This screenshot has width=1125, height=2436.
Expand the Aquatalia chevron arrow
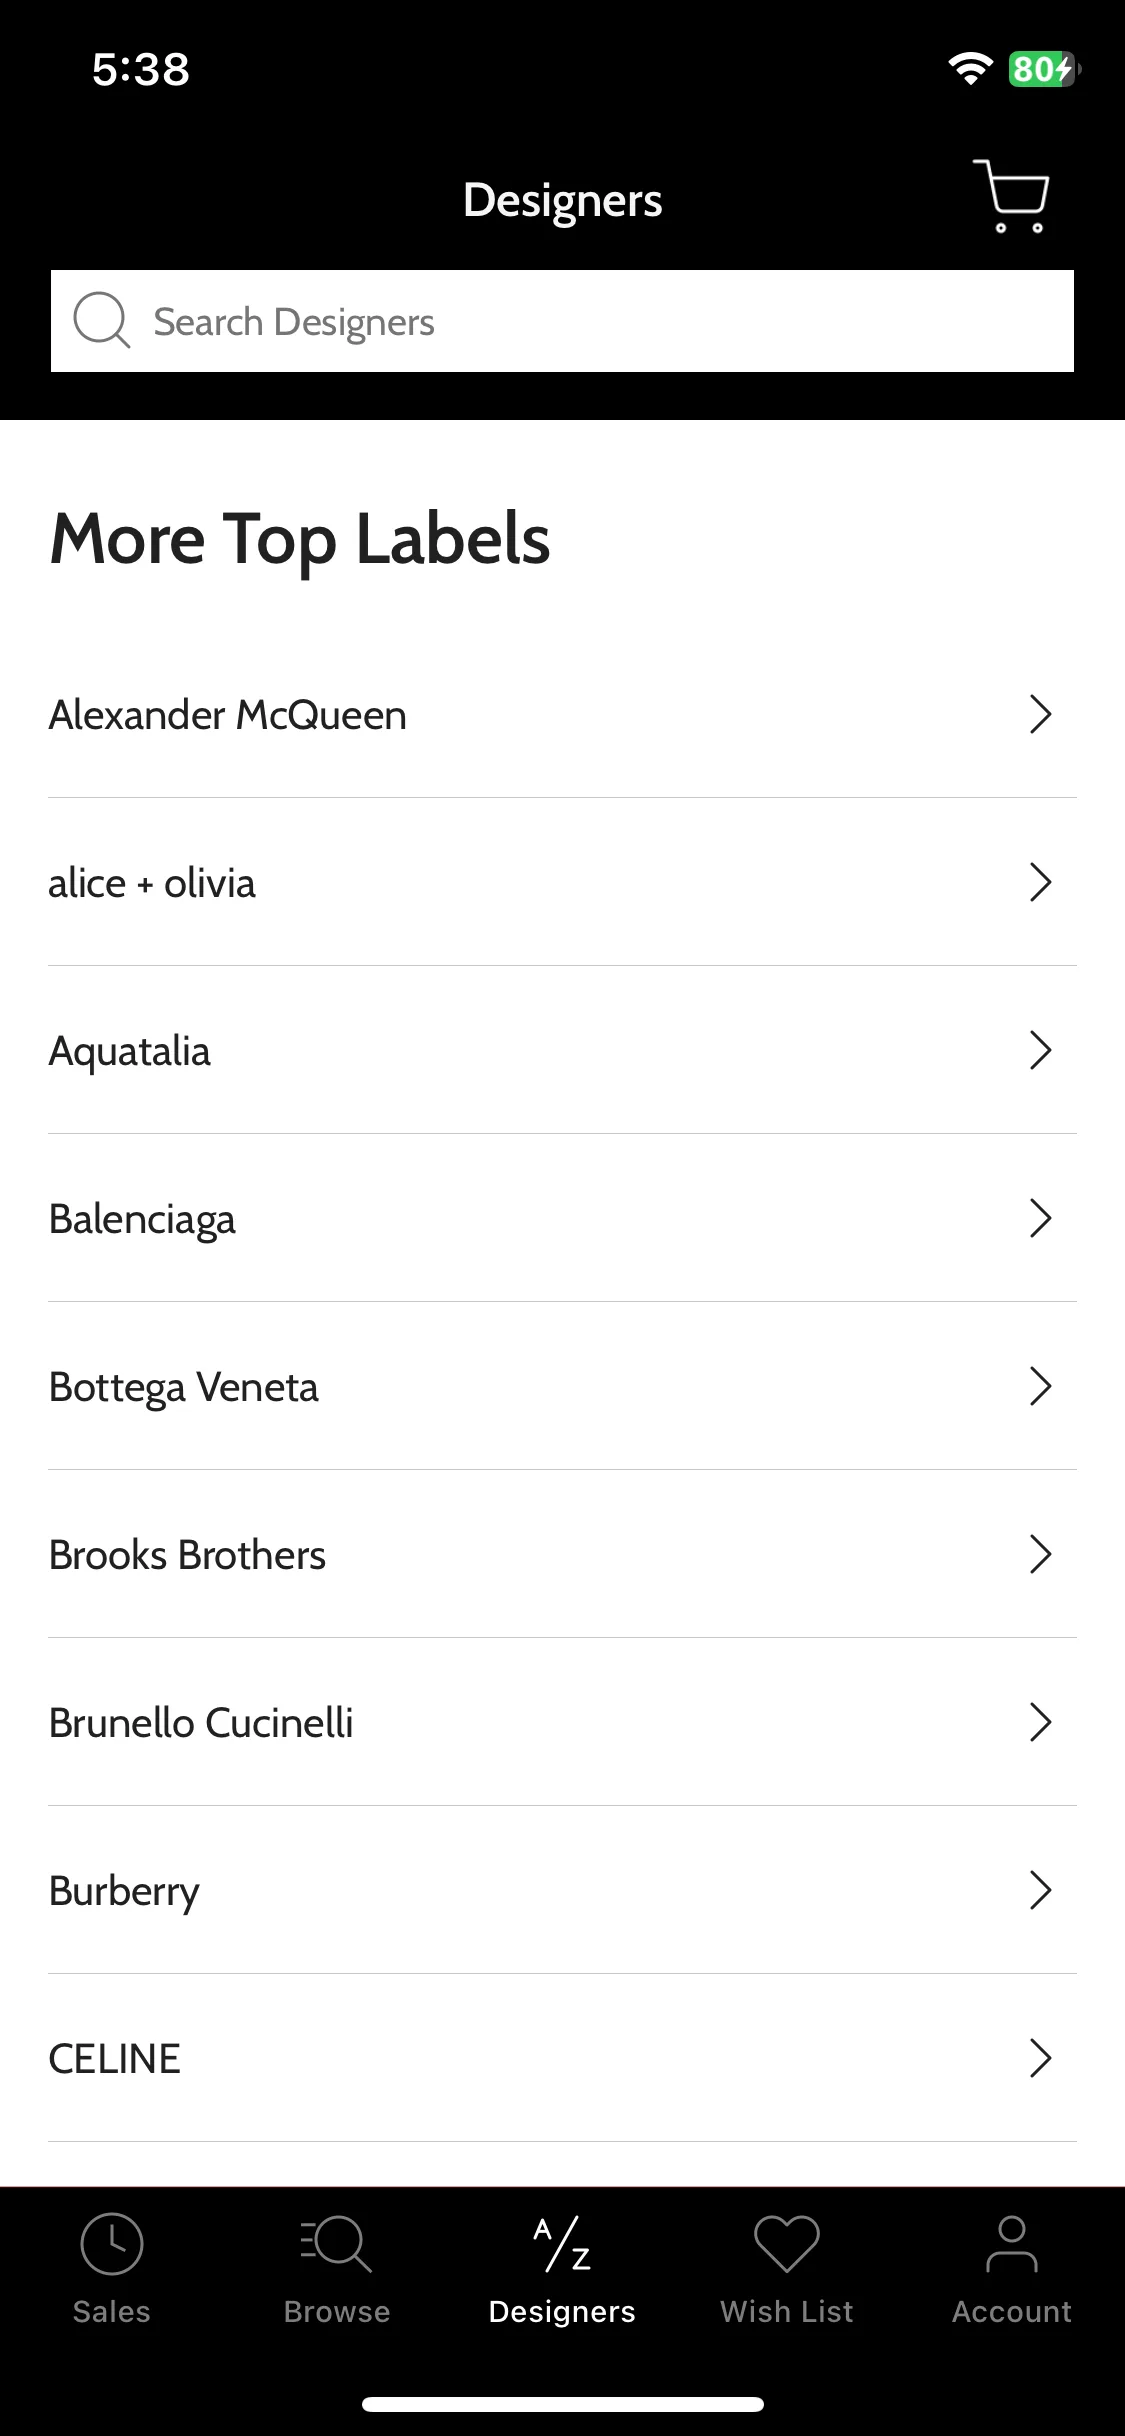[1041, 1050]
